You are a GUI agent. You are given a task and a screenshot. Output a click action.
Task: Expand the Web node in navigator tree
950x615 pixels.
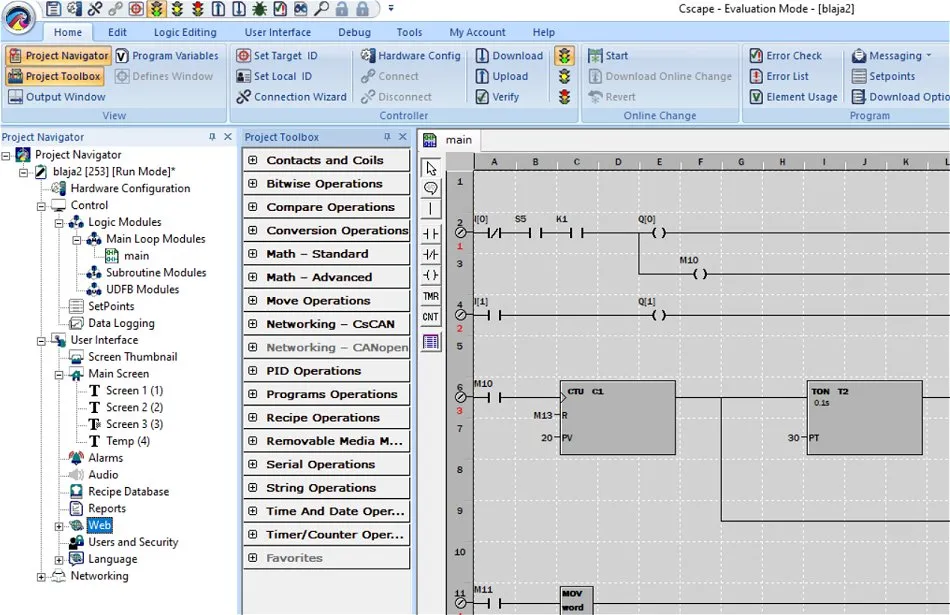59,525
